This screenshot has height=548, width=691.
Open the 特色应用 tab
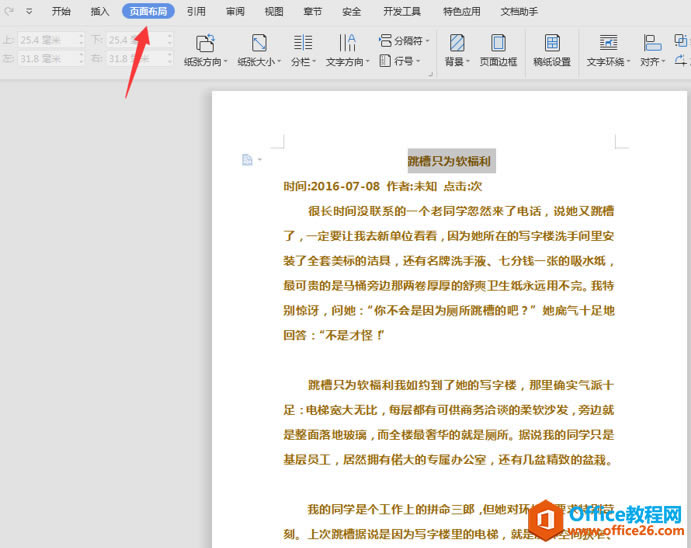click(x=461, y=11)
